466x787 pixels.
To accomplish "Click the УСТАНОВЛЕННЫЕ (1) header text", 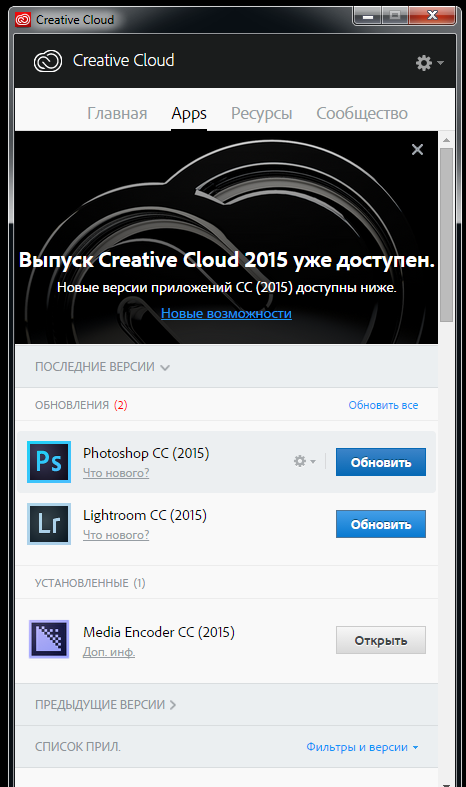I will click(x=90, y=583).
